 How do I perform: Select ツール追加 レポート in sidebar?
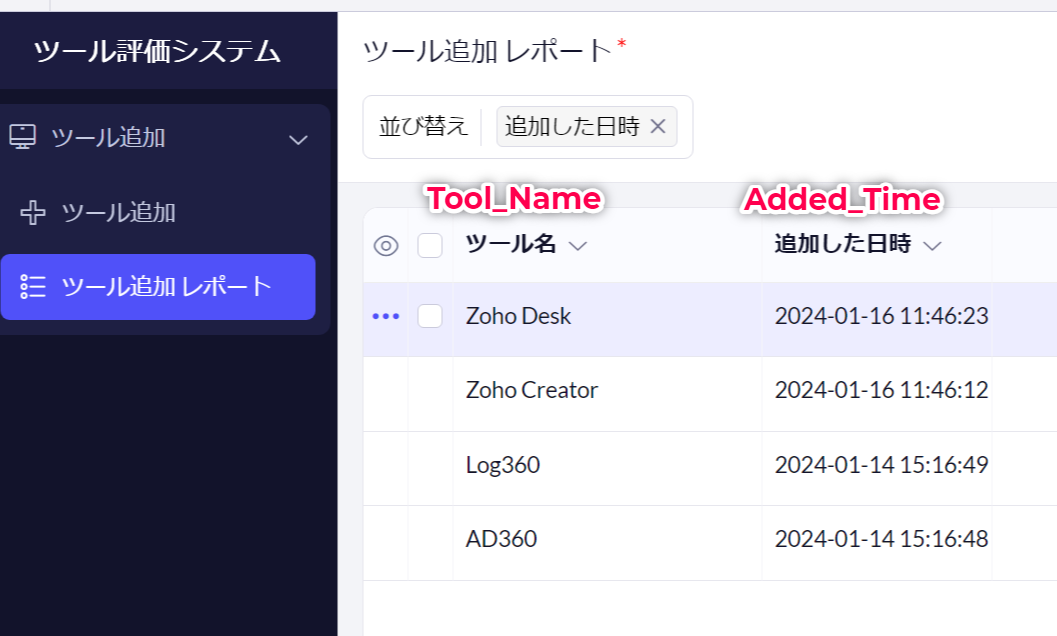[166, 286]
